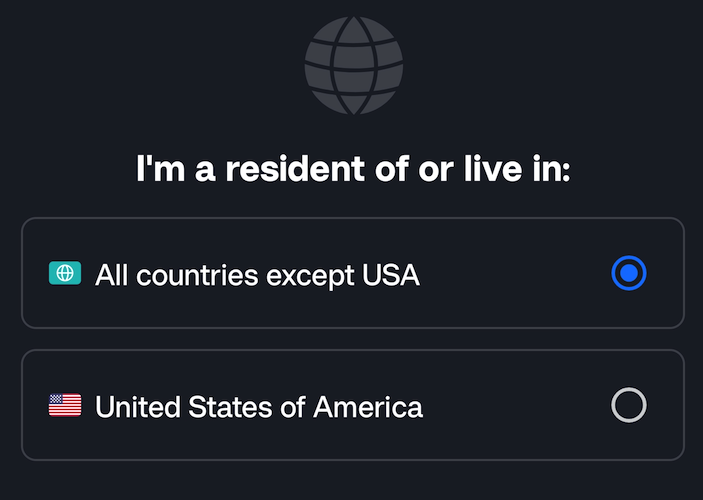The height and width of the screenshot is (500, 703).
Task: Click the word "resident" in the heading
Action: point(295,169)
